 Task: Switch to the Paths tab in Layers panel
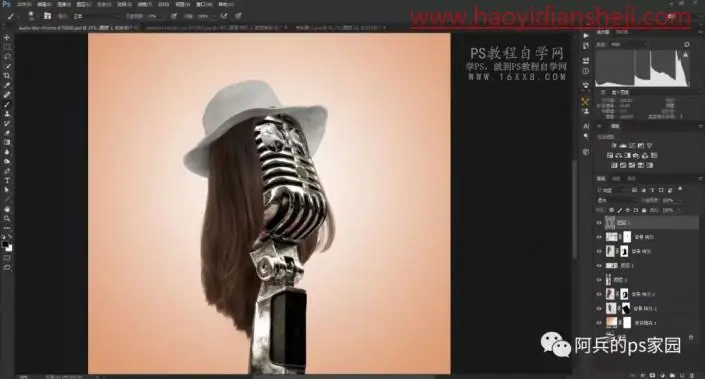click(631, 178)
